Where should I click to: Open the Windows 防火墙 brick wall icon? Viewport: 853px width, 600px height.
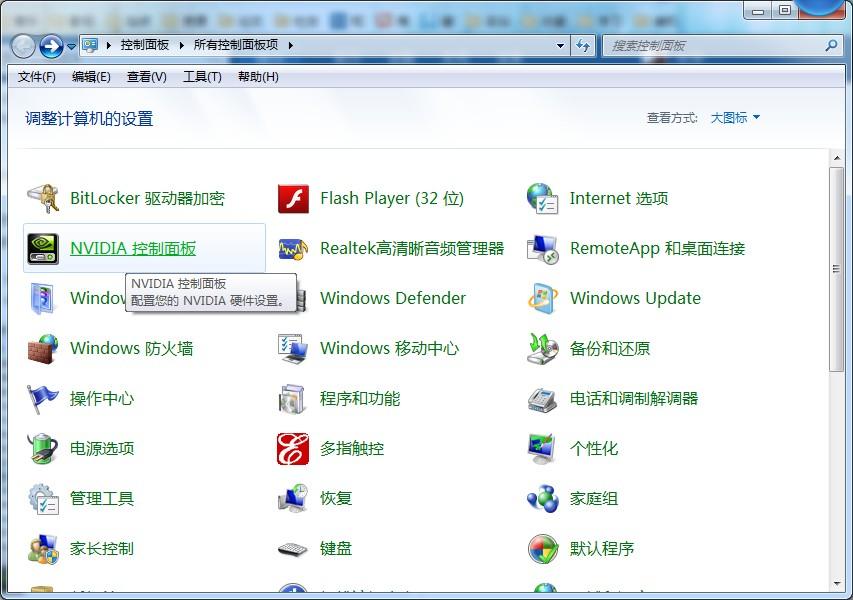coord(43,349)
